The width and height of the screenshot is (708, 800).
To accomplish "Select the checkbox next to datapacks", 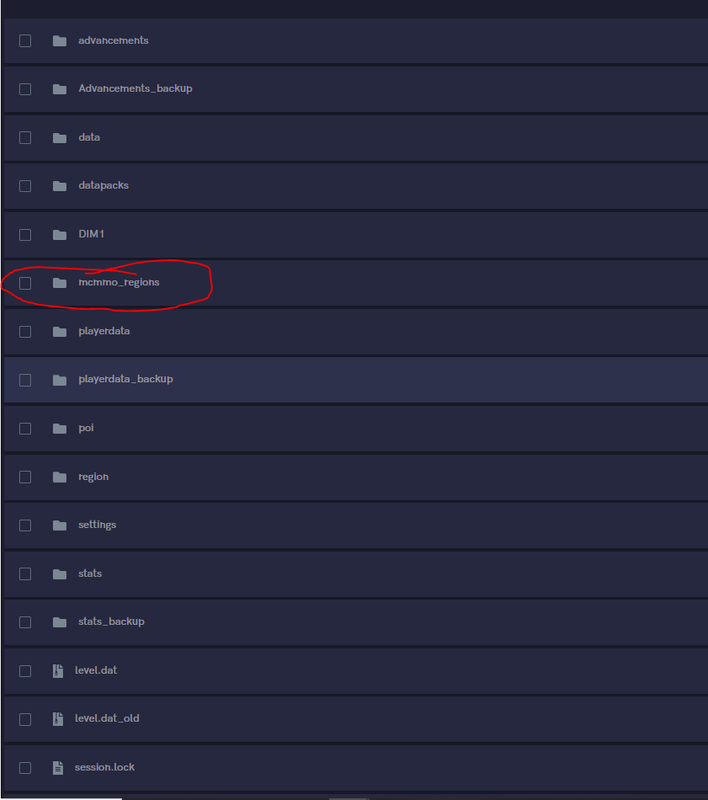I will 25,186.
